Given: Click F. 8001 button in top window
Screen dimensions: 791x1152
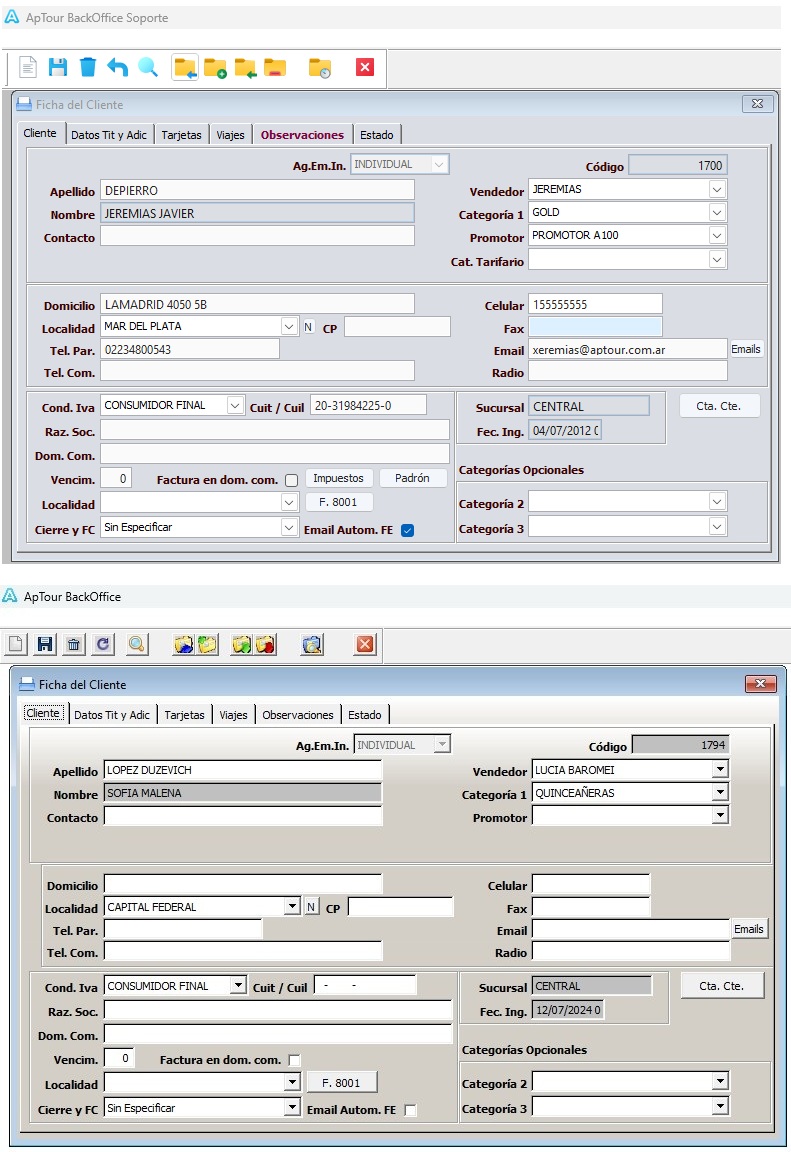Looking at the screenshot, I should [339, 503].
